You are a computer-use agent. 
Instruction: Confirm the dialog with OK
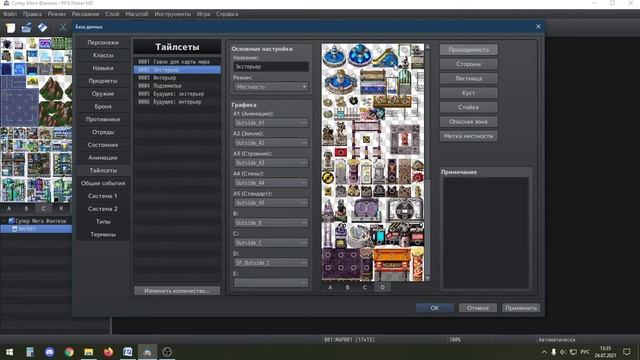435,308
